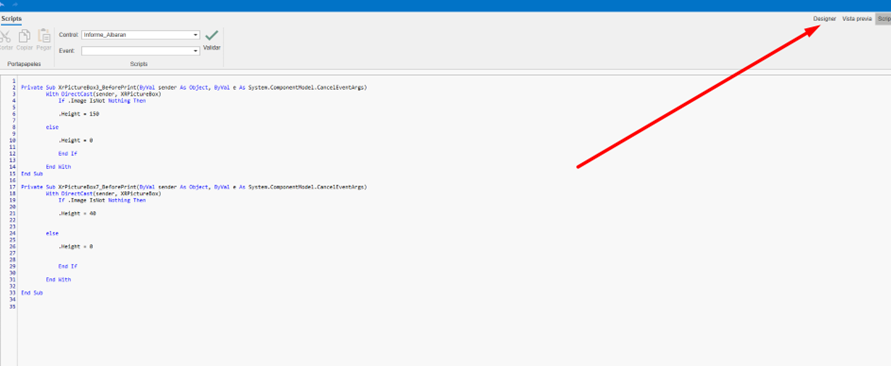Image resolution: width=891 pixels, height=366 pixels.
Task: Click 'With DirectCast(sender, XRPictureBox)' on line 3
Action: 103,94
